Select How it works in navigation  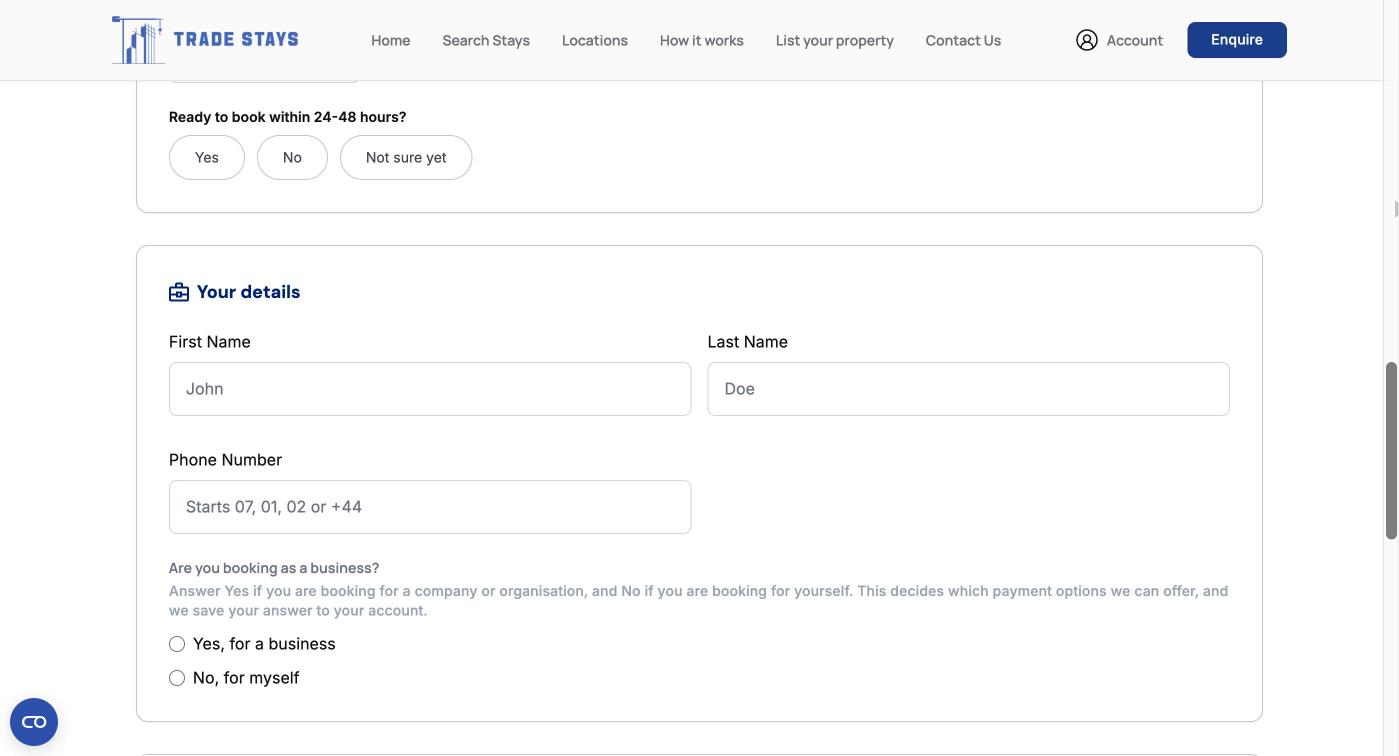(x=702, y=40)
